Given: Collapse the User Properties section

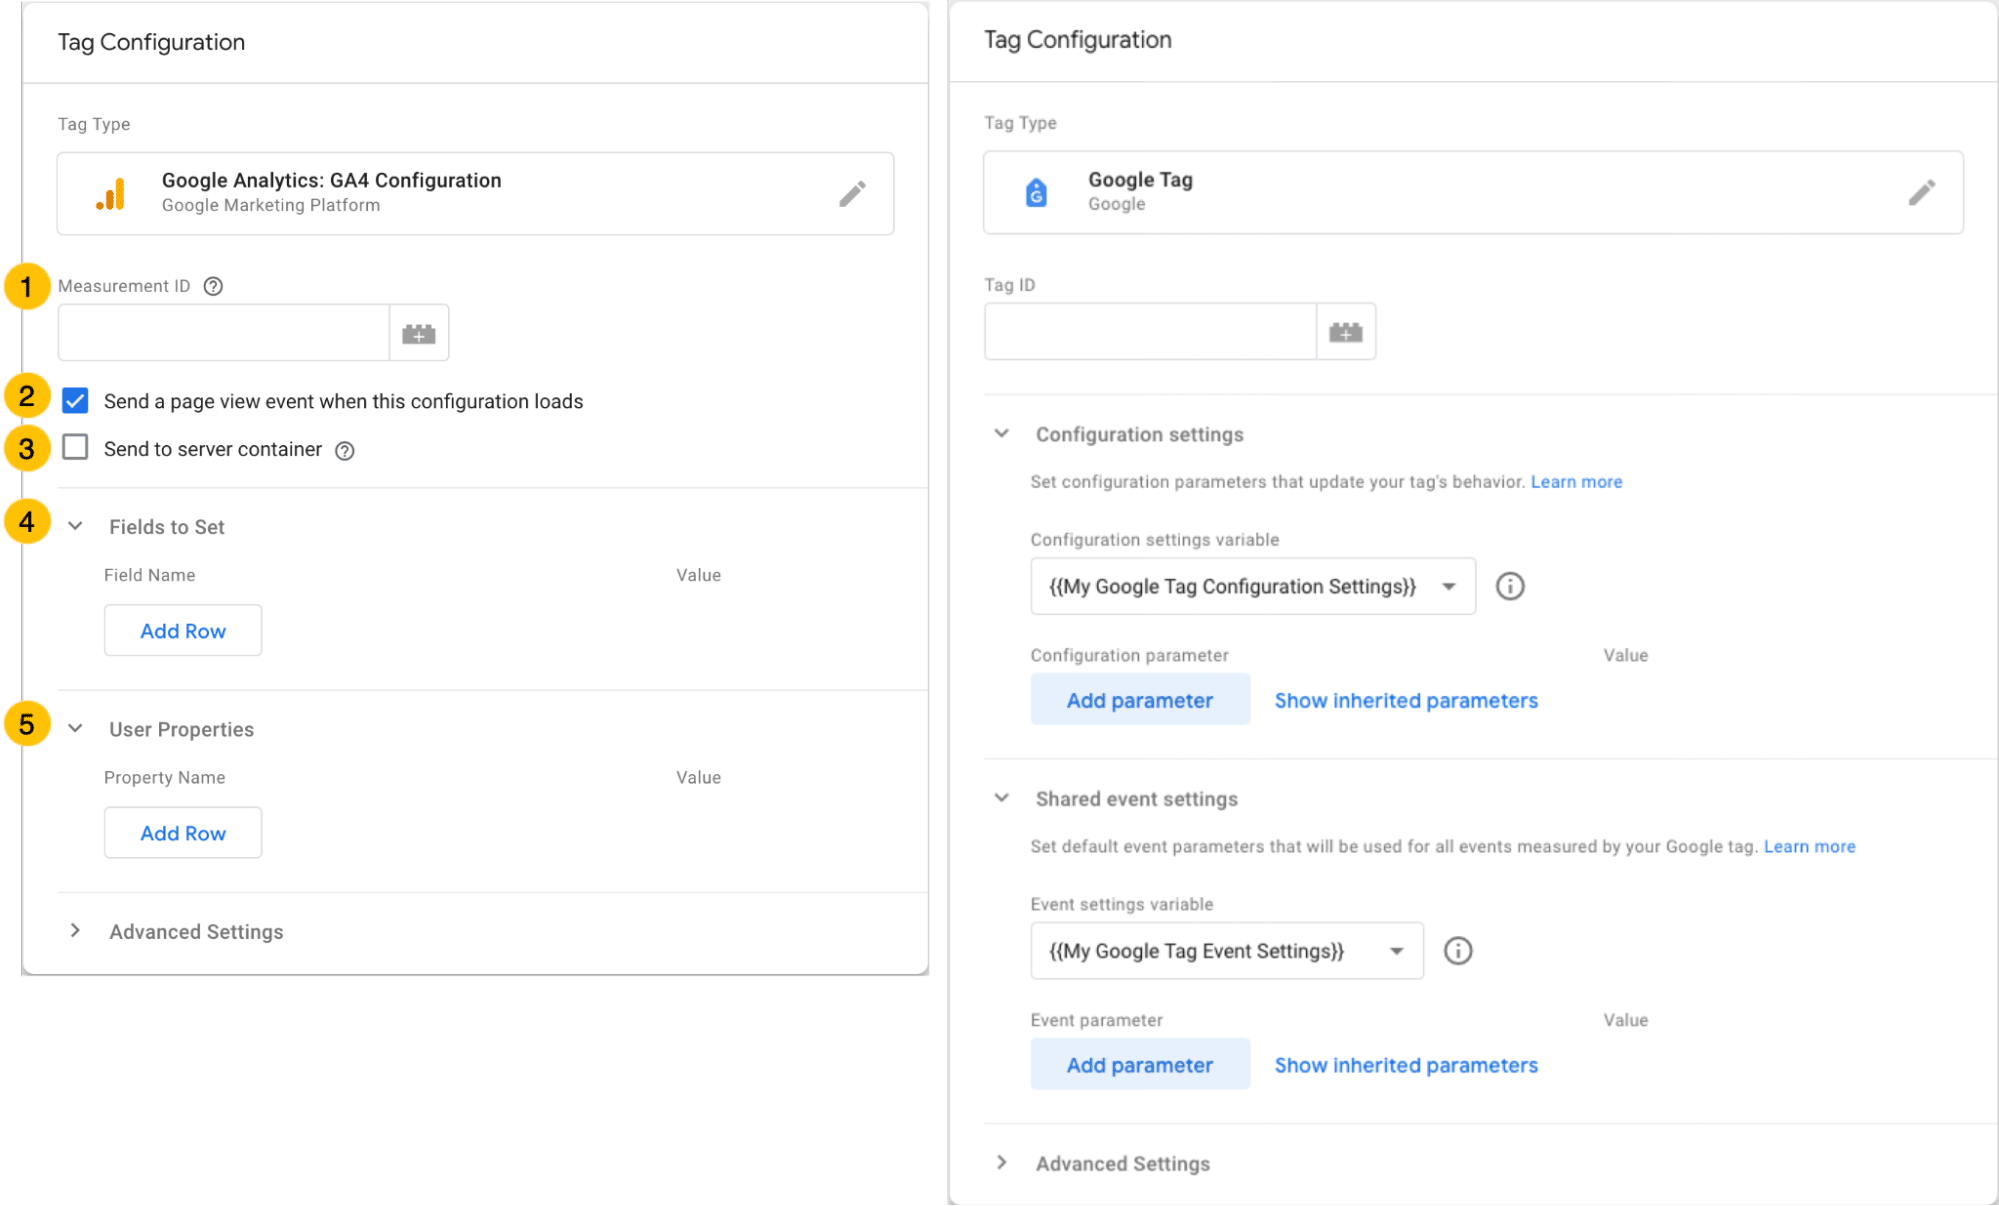Looking at the screenshot, I should [75, 728].
